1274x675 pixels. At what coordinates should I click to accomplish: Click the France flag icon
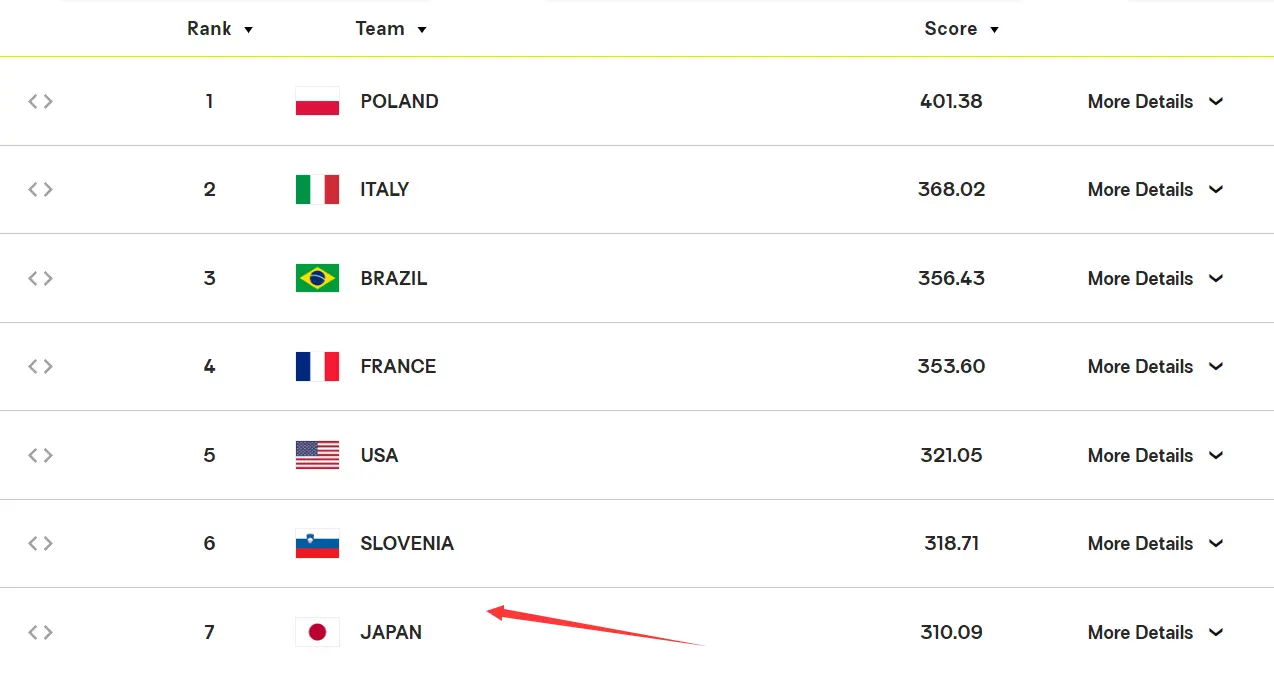tap(317, 366)
